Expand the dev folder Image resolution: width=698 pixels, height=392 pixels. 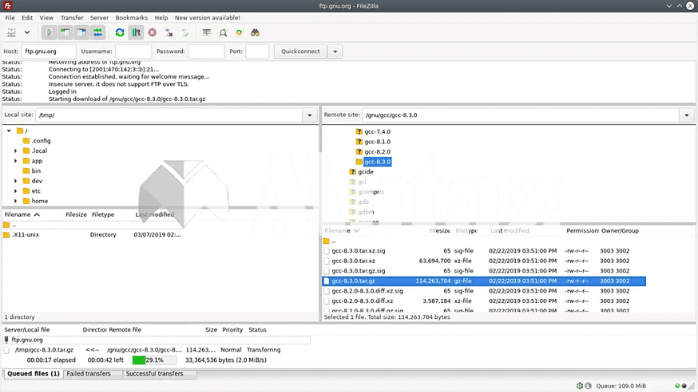(16, 181)
